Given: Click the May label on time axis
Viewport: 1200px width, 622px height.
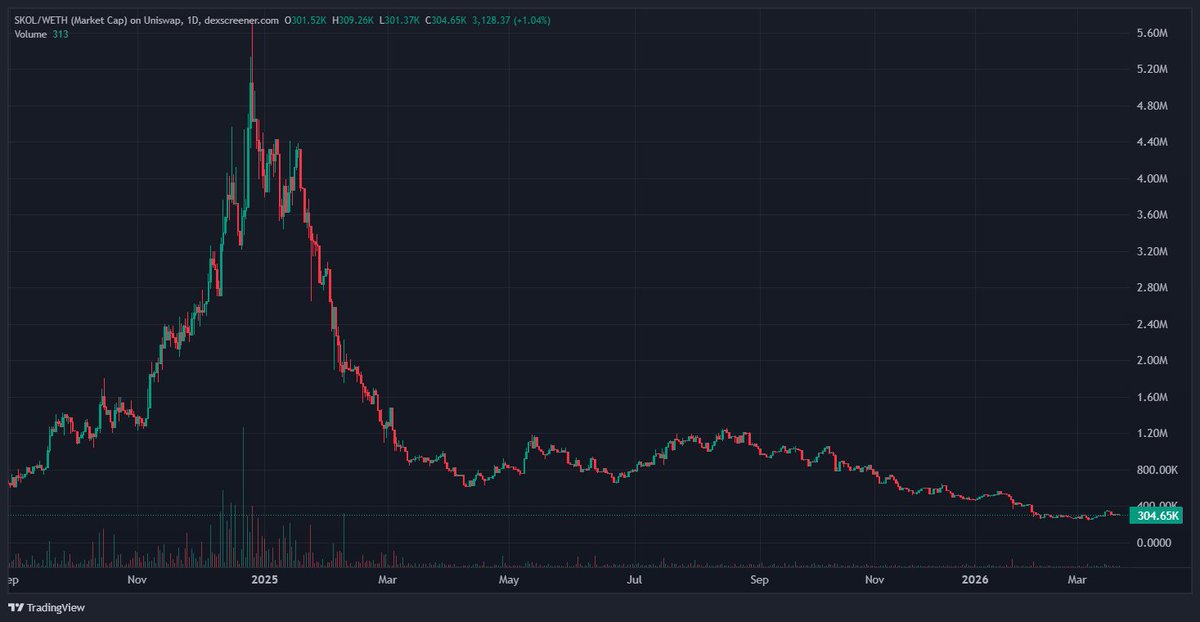Looking at the screenshot, I should [x=510, y=580].
